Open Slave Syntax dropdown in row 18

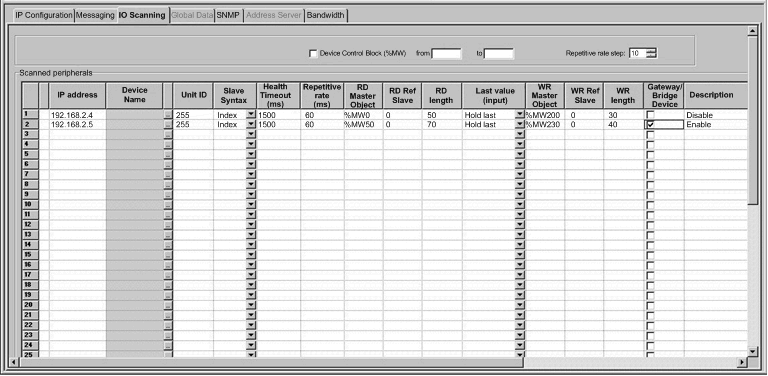tap(251, 285)
